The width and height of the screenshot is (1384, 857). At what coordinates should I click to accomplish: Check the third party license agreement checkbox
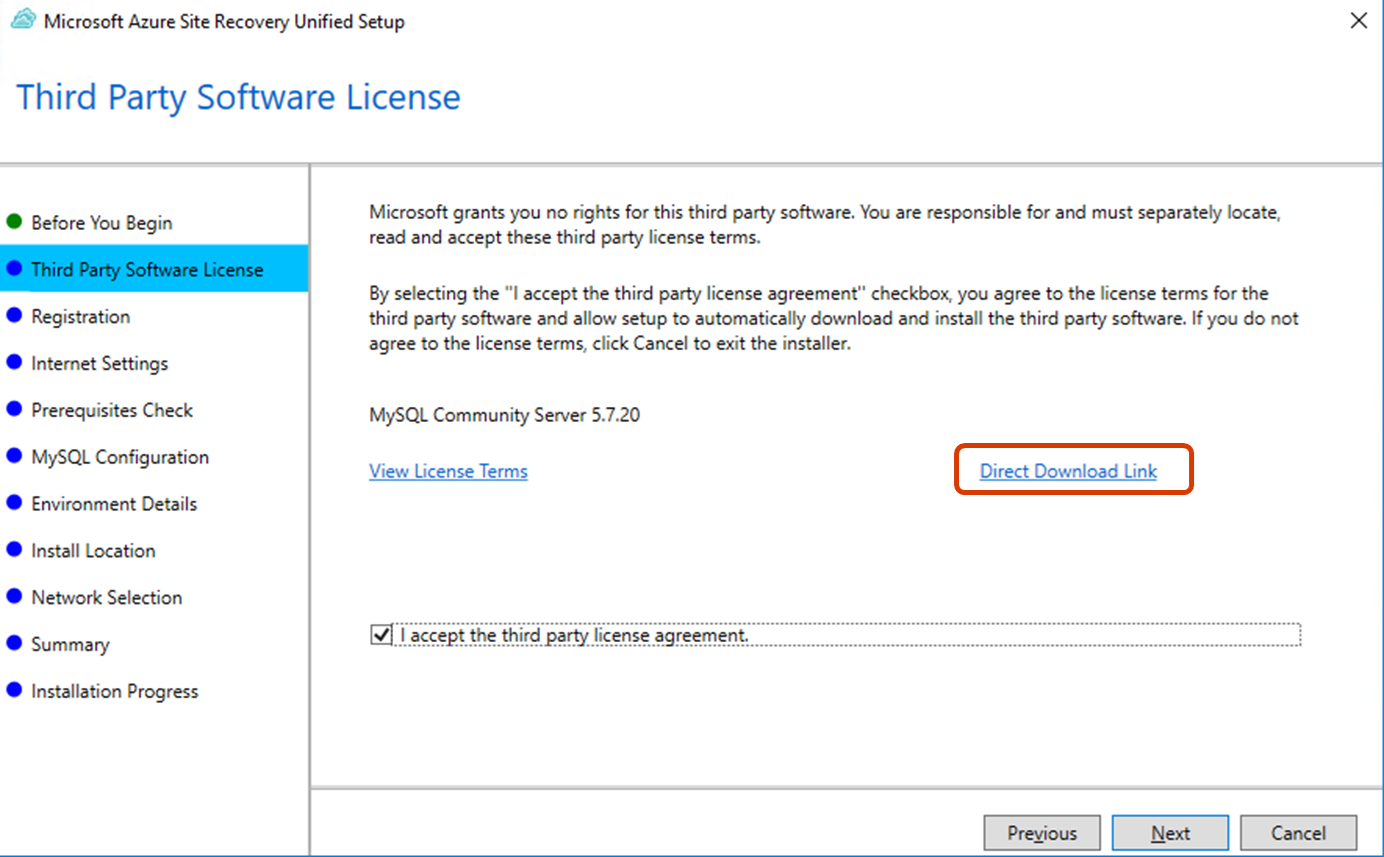click(381, 635)
